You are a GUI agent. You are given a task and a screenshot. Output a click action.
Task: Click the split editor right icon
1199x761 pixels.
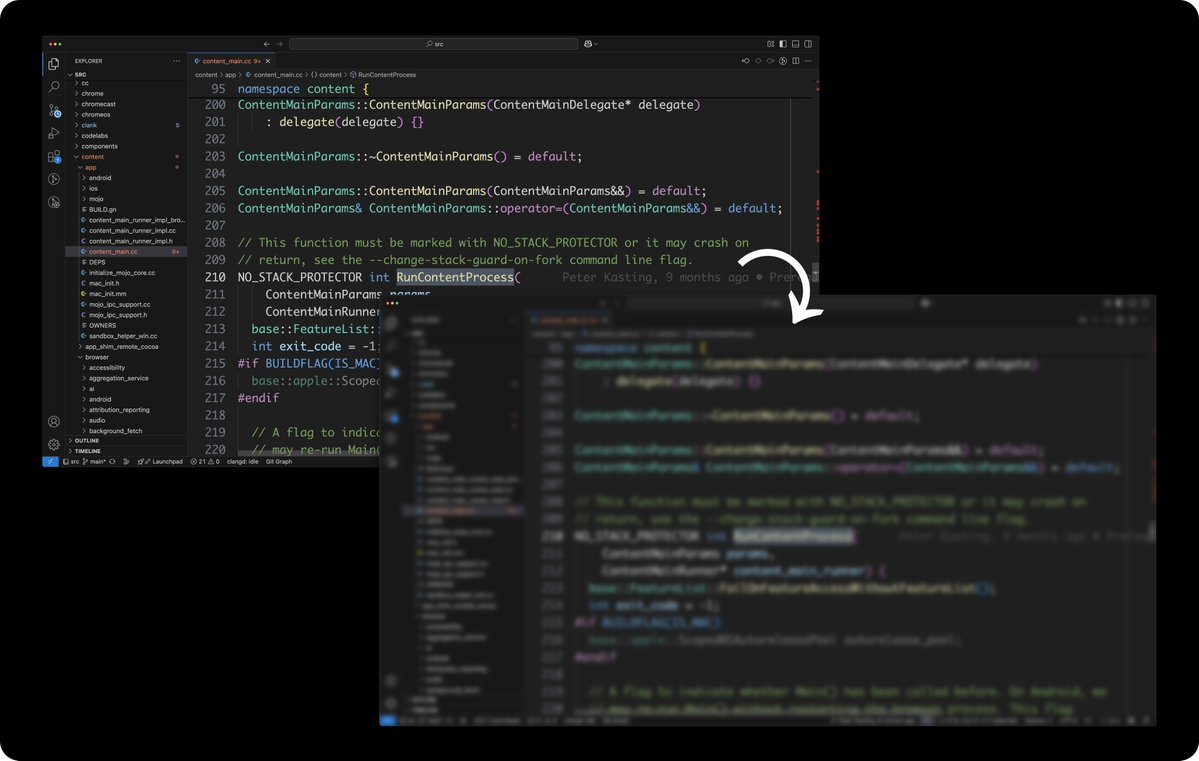pos(795,61)
